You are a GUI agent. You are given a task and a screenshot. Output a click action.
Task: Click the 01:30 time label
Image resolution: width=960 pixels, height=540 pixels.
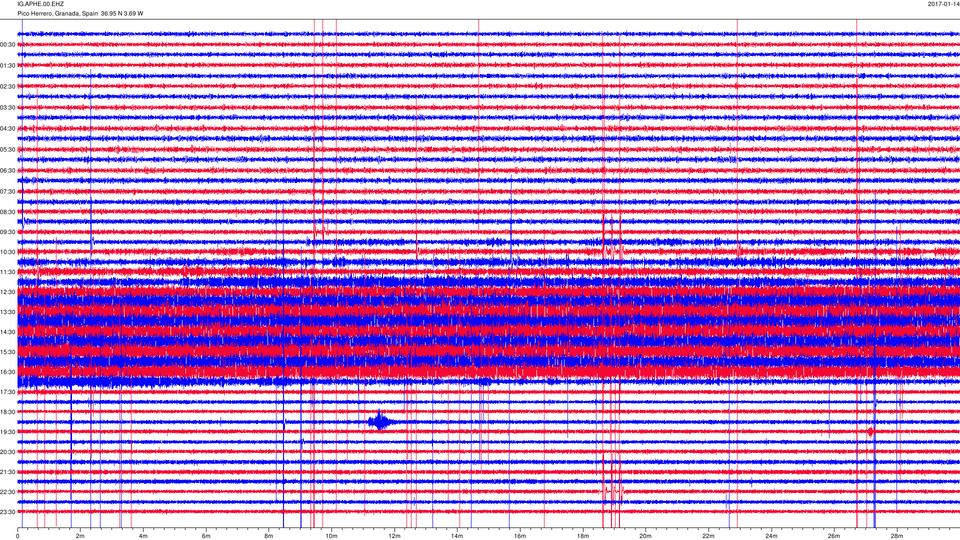(x=8, y=66)
